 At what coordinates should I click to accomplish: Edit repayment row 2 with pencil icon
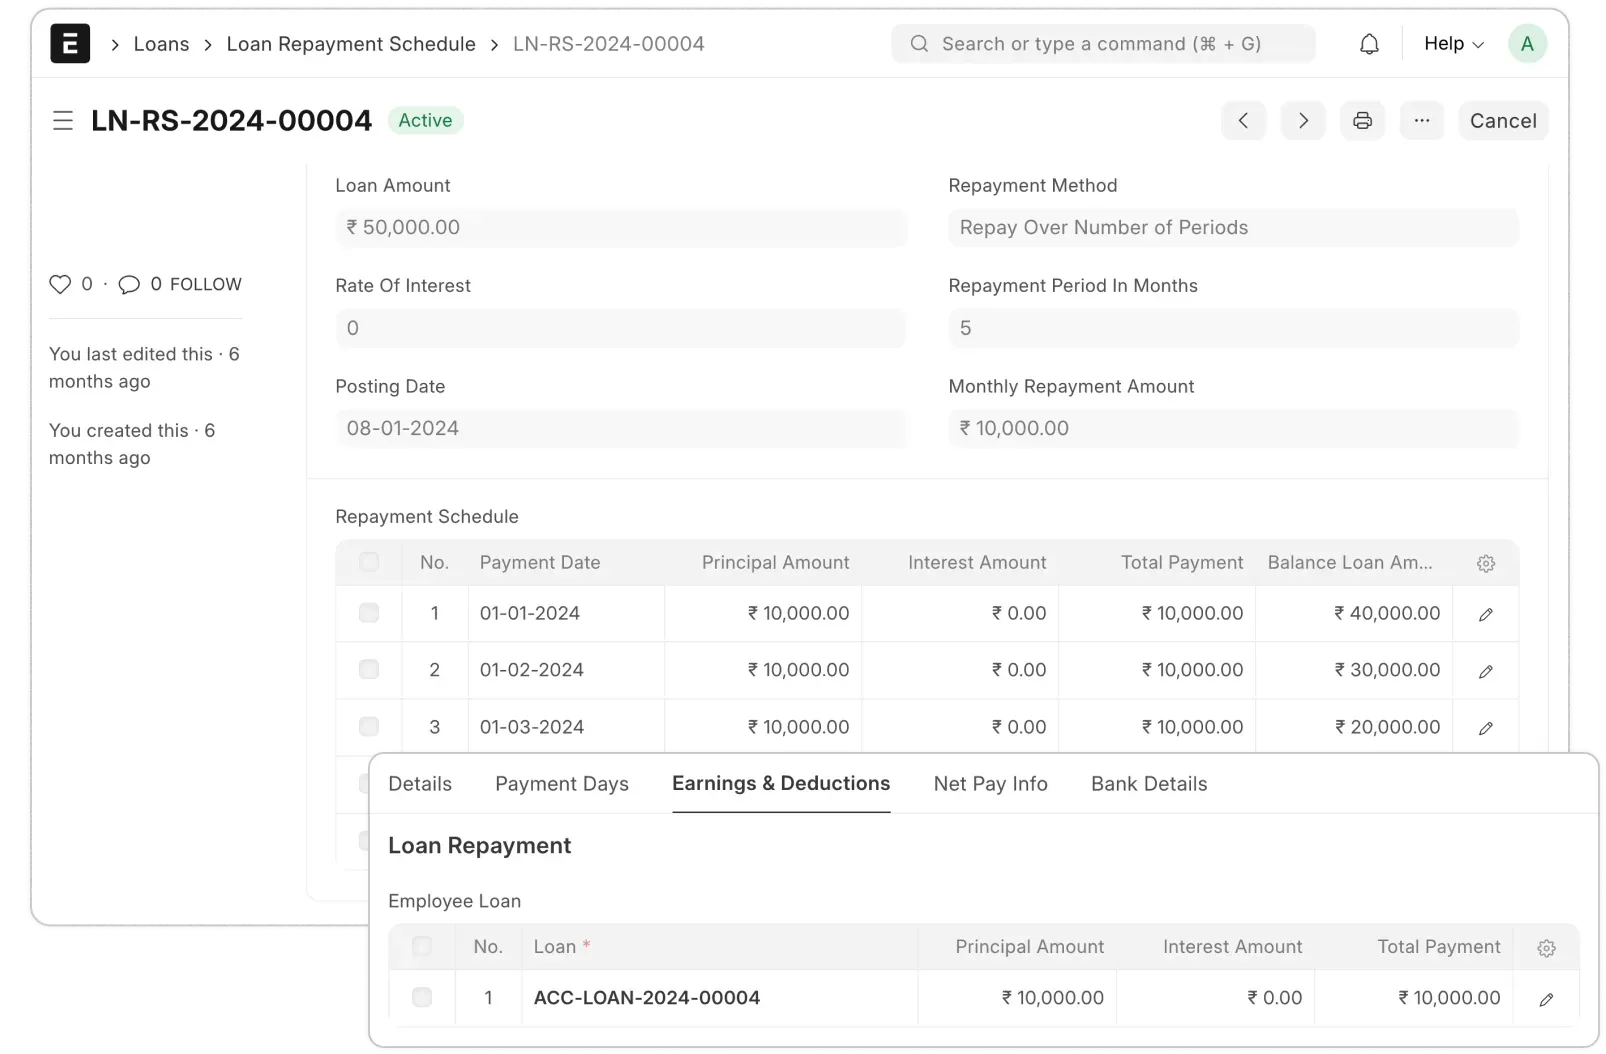tap(1487, 671)
